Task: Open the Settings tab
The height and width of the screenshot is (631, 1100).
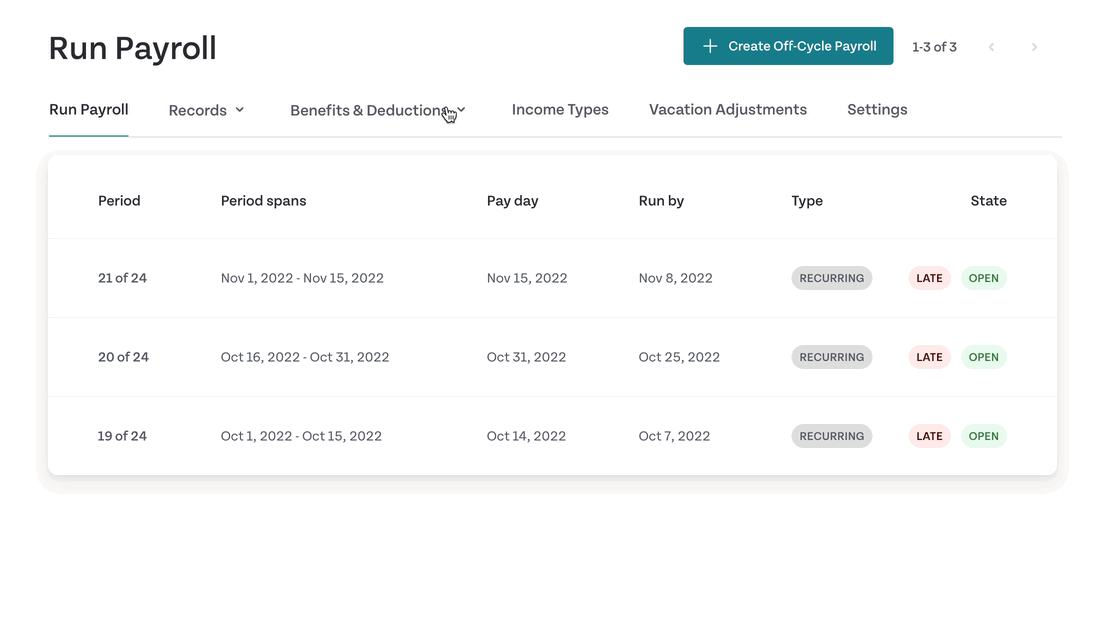Action: tap(877, 109)
